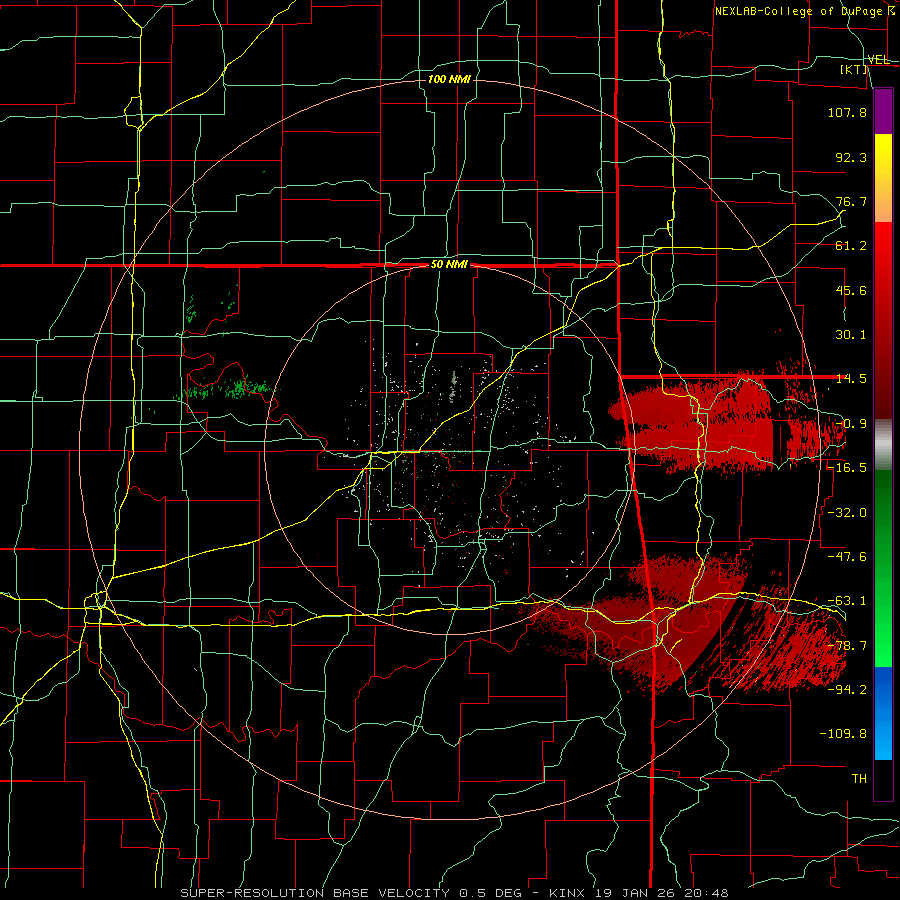Click the 14.5 legend value
900x900 pixels.
tap(851, 379)
